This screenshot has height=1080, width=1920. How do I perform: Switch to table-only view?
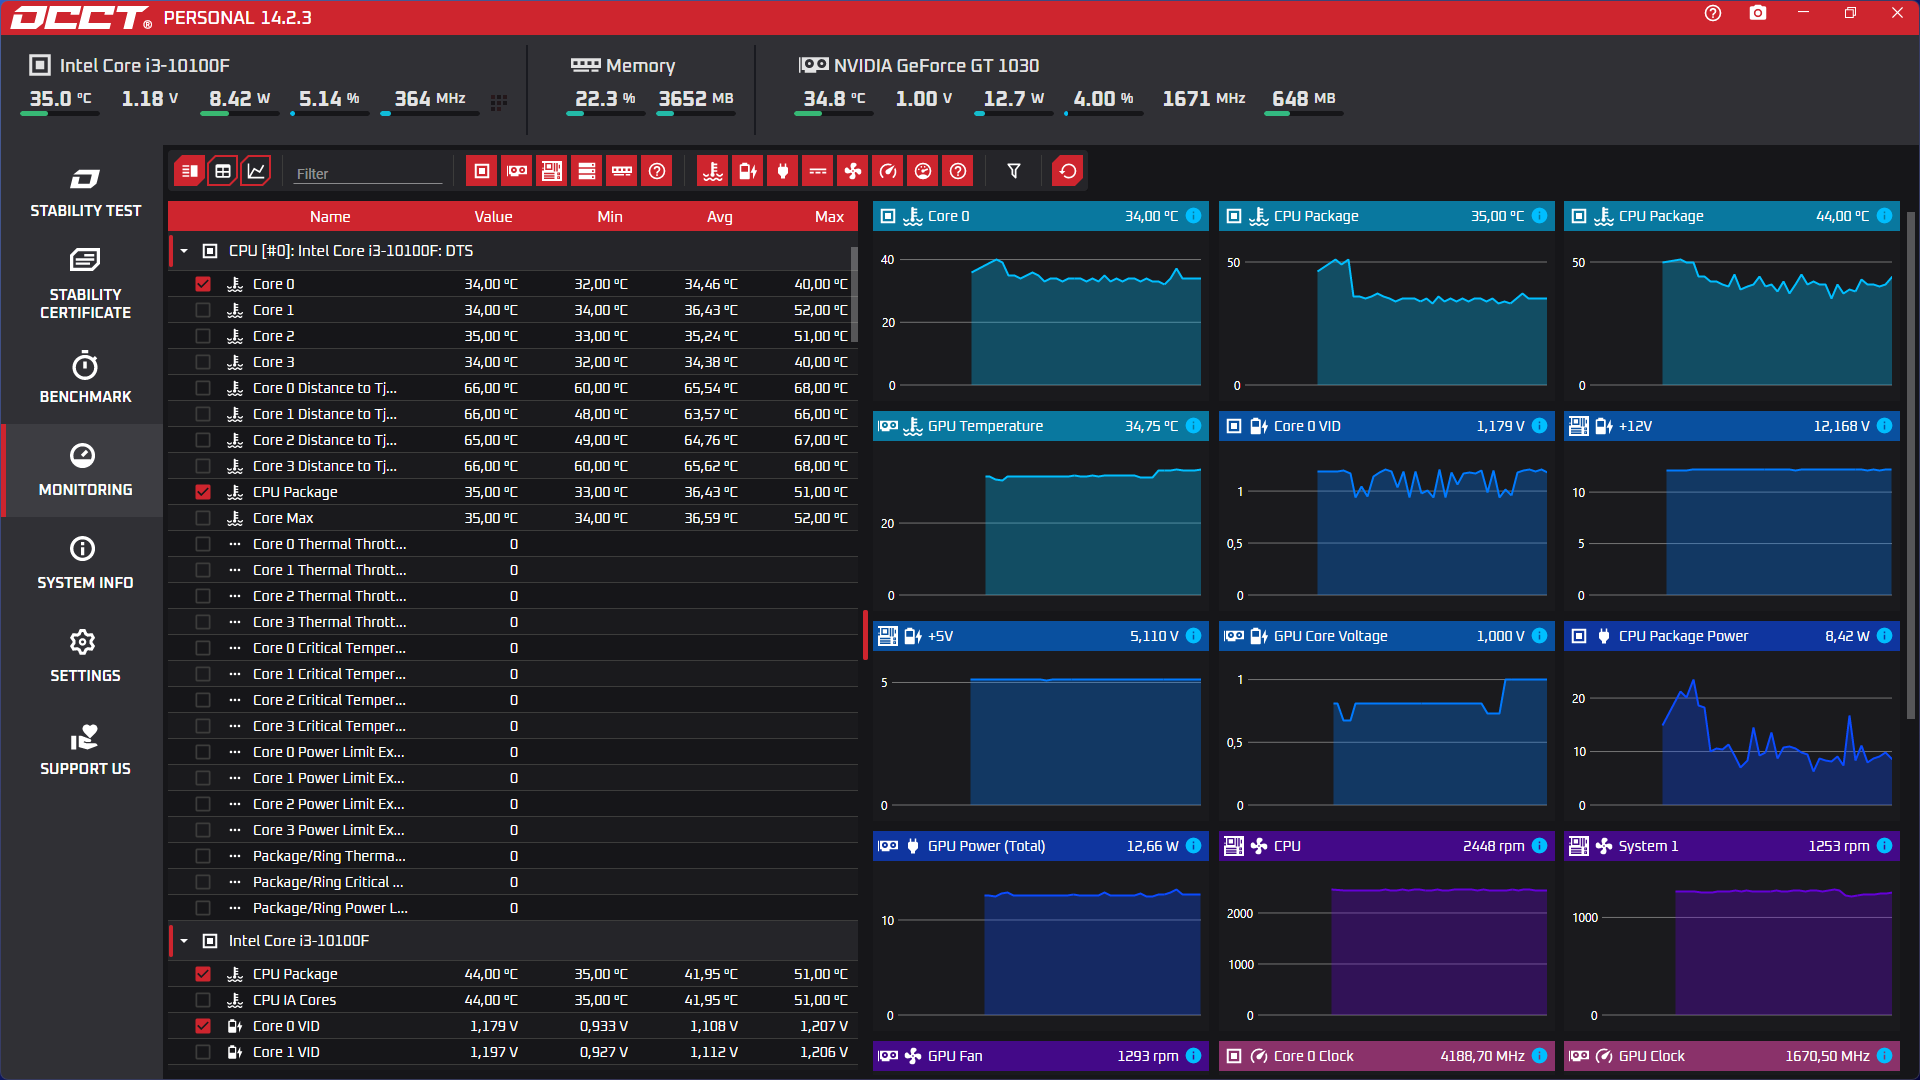223,171
